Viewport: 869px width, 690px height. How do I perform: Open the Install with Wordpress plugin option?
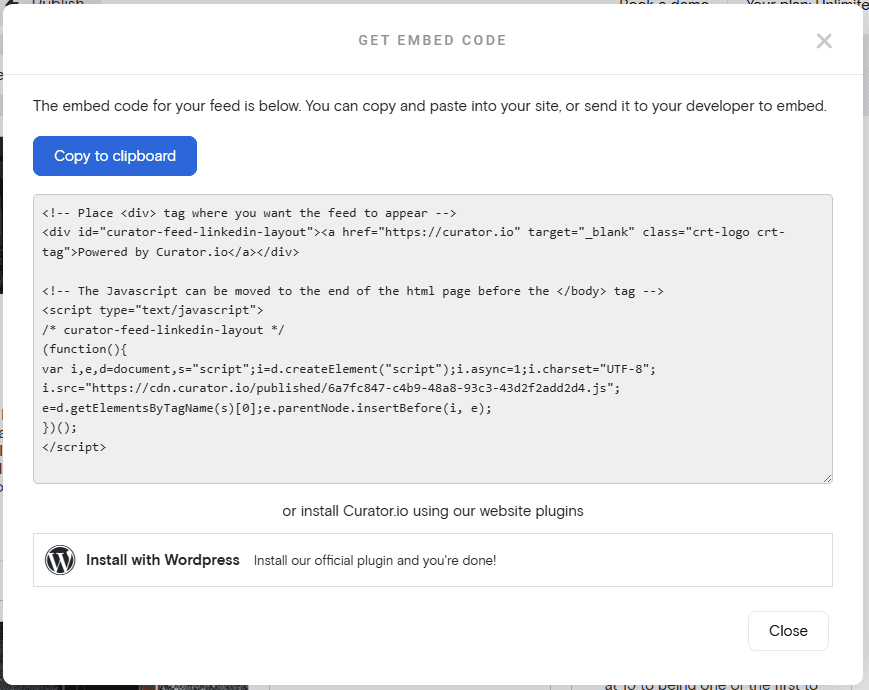click(162, 560)
